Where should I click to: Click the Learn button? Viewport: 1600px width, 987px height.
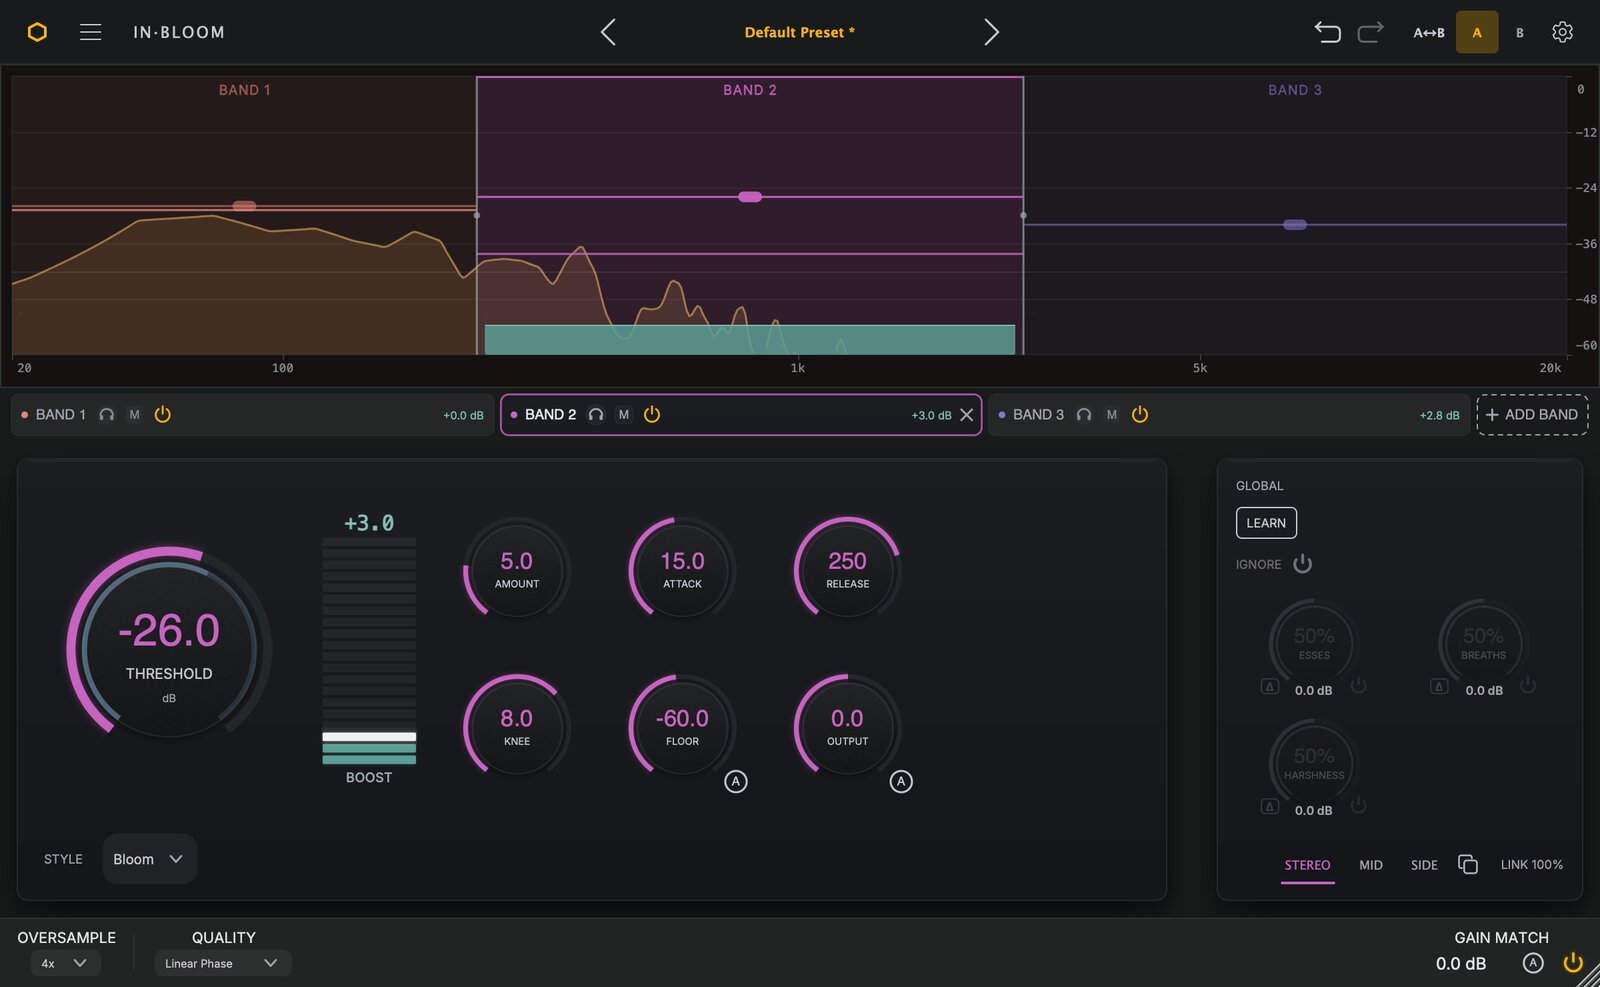pyautogui.click(x=1266, y=523)
